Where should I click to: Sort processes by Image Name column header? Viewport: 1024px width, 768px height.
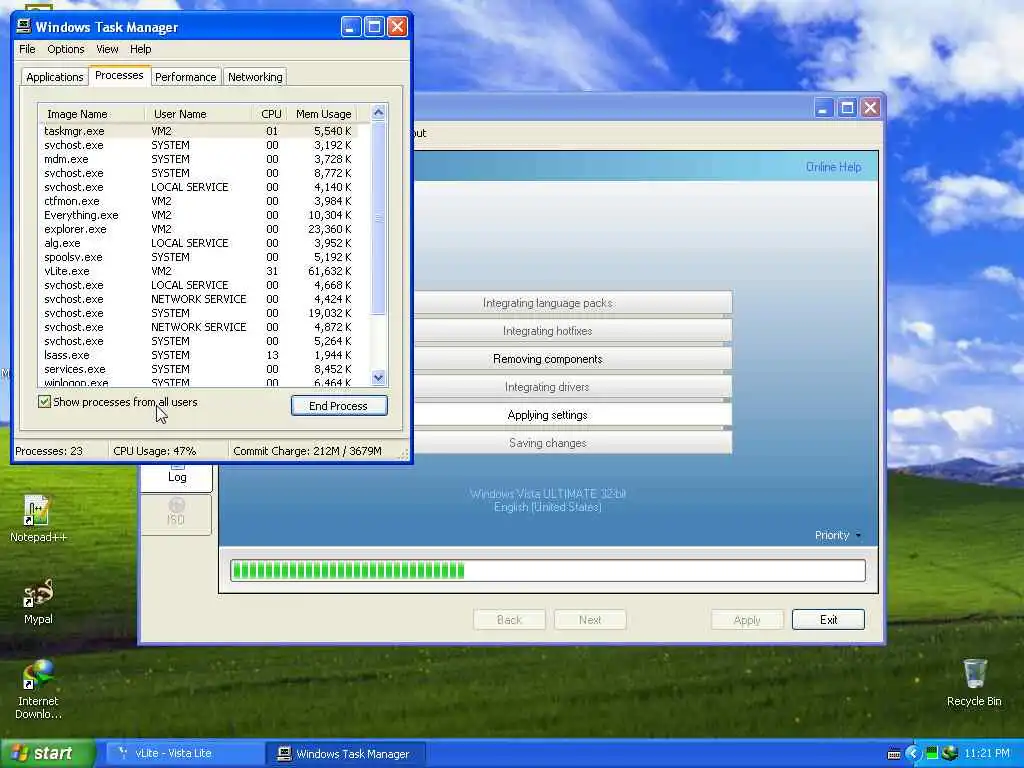(x=91, y=114)
